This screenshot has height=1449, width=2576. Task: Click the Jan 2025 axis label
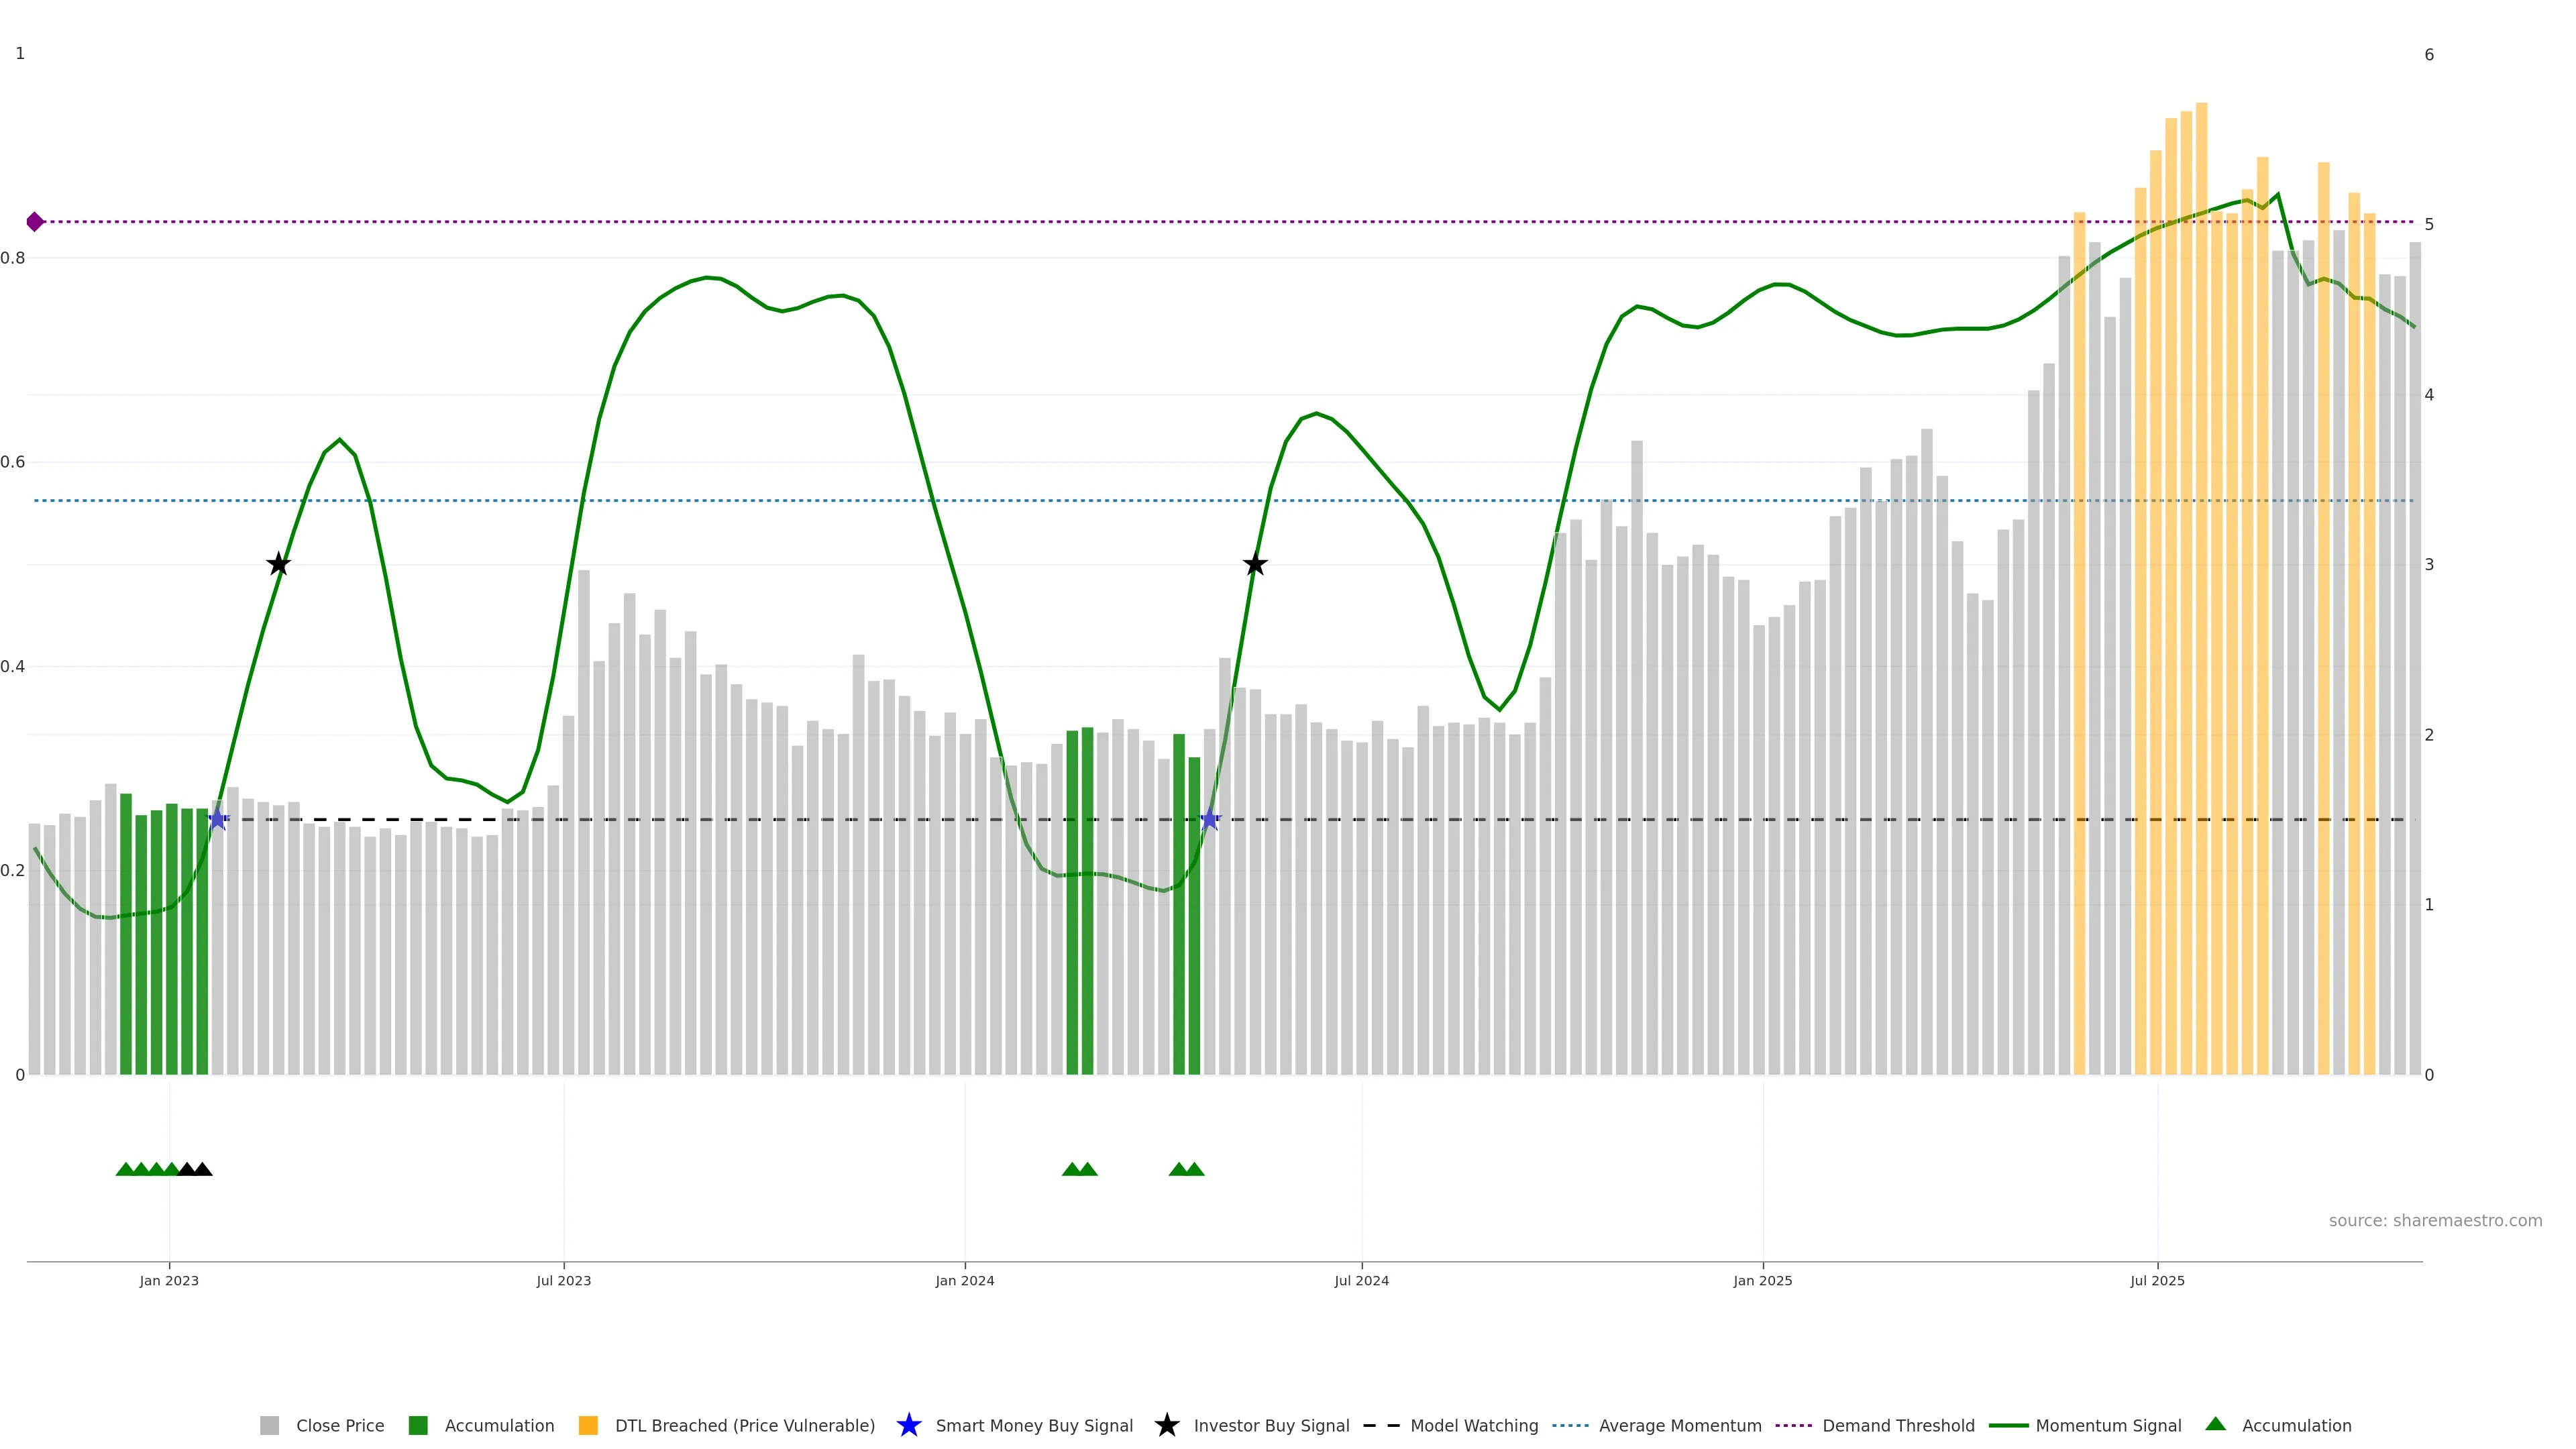click(x=1762, y=1281)
